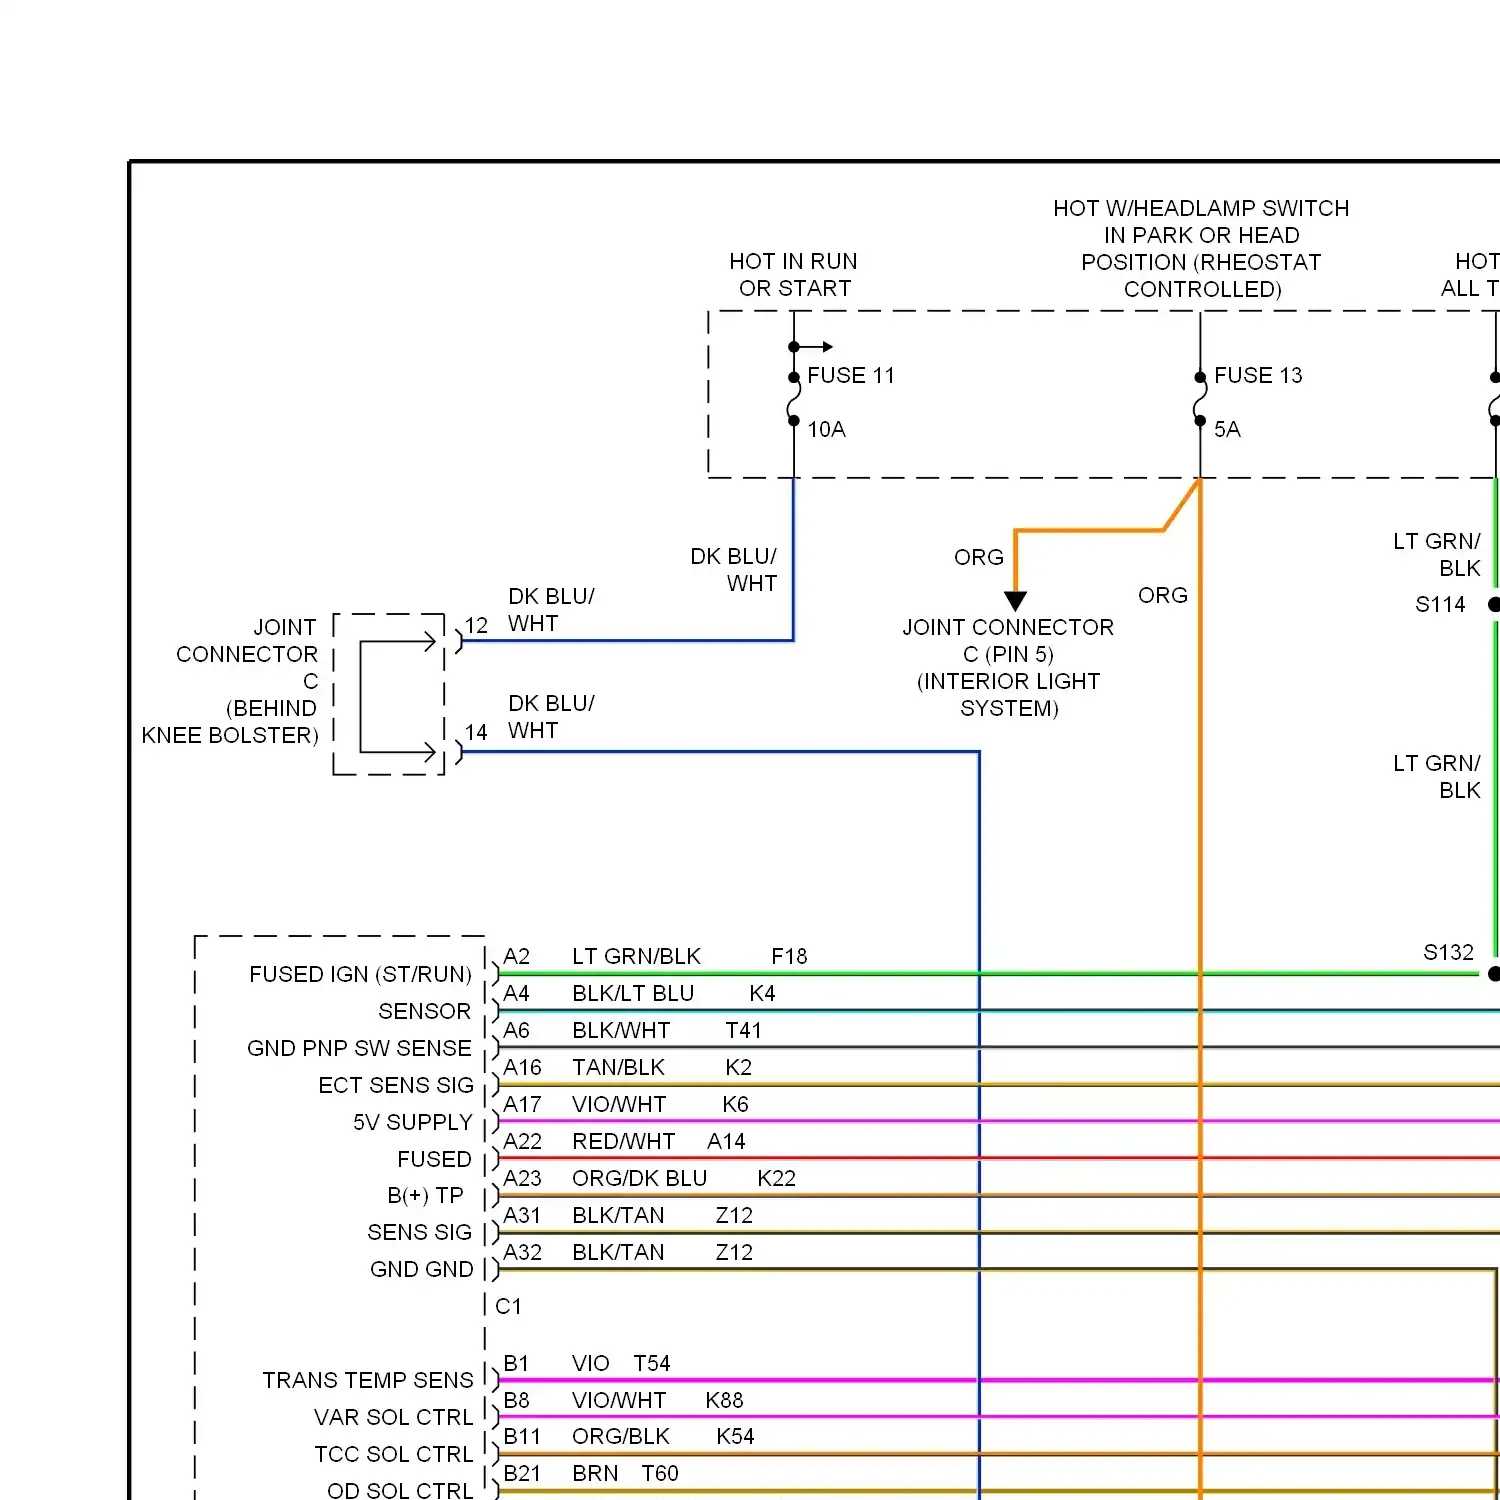
Task: Select the 5A fuse rating text
Action: click(x=1227, y=429)
